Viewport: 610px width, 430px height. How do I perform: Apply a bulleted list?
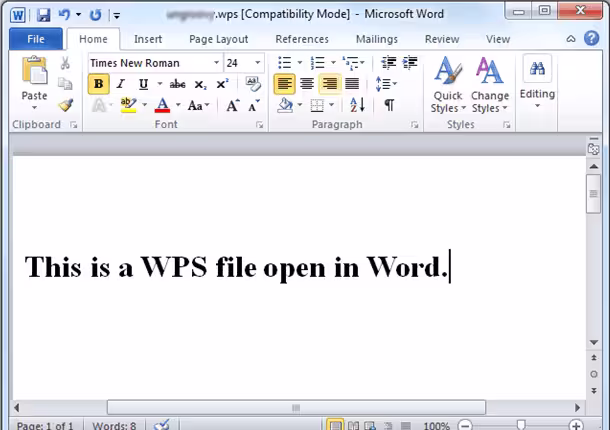(x=285, y=62)
